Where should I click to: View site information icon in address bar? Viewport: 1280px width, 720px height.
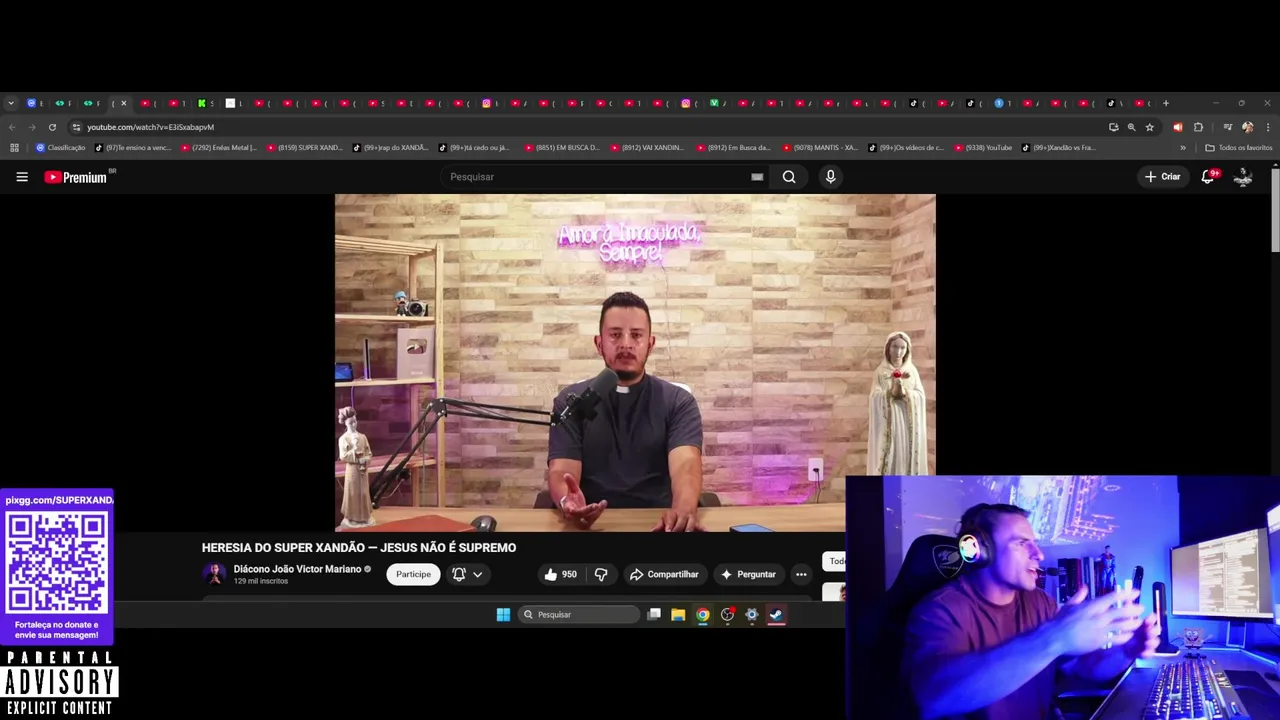coord(76,127)
